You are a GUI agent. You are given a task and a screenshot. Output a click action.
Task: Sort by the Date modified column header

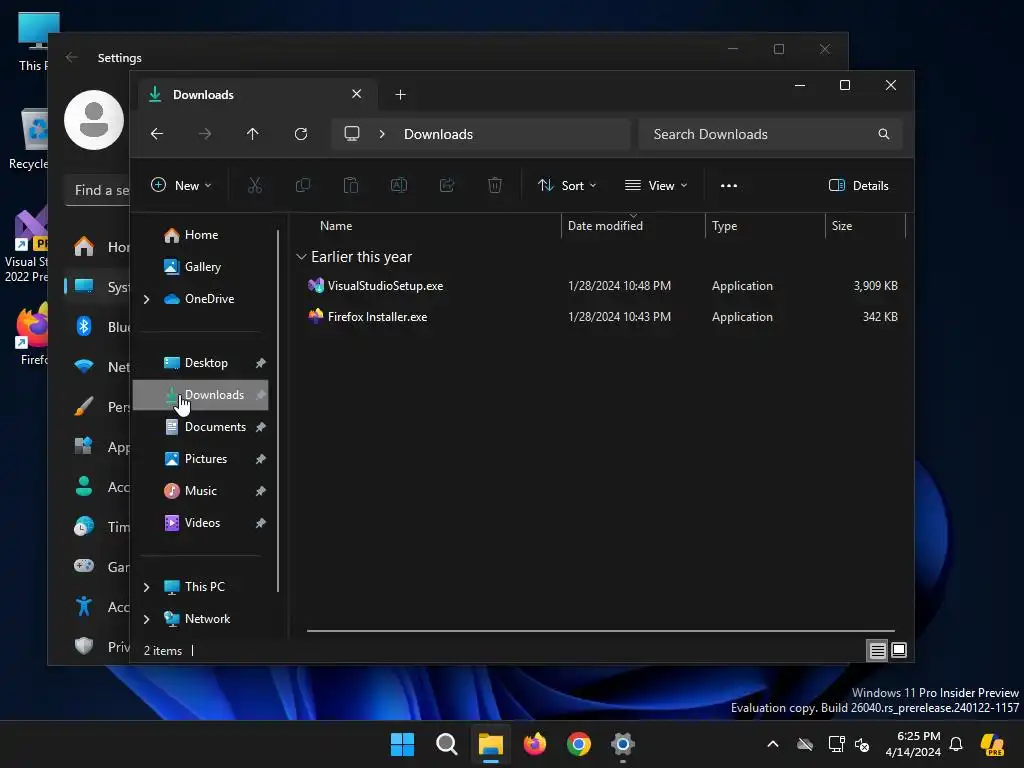pos(605,226)
